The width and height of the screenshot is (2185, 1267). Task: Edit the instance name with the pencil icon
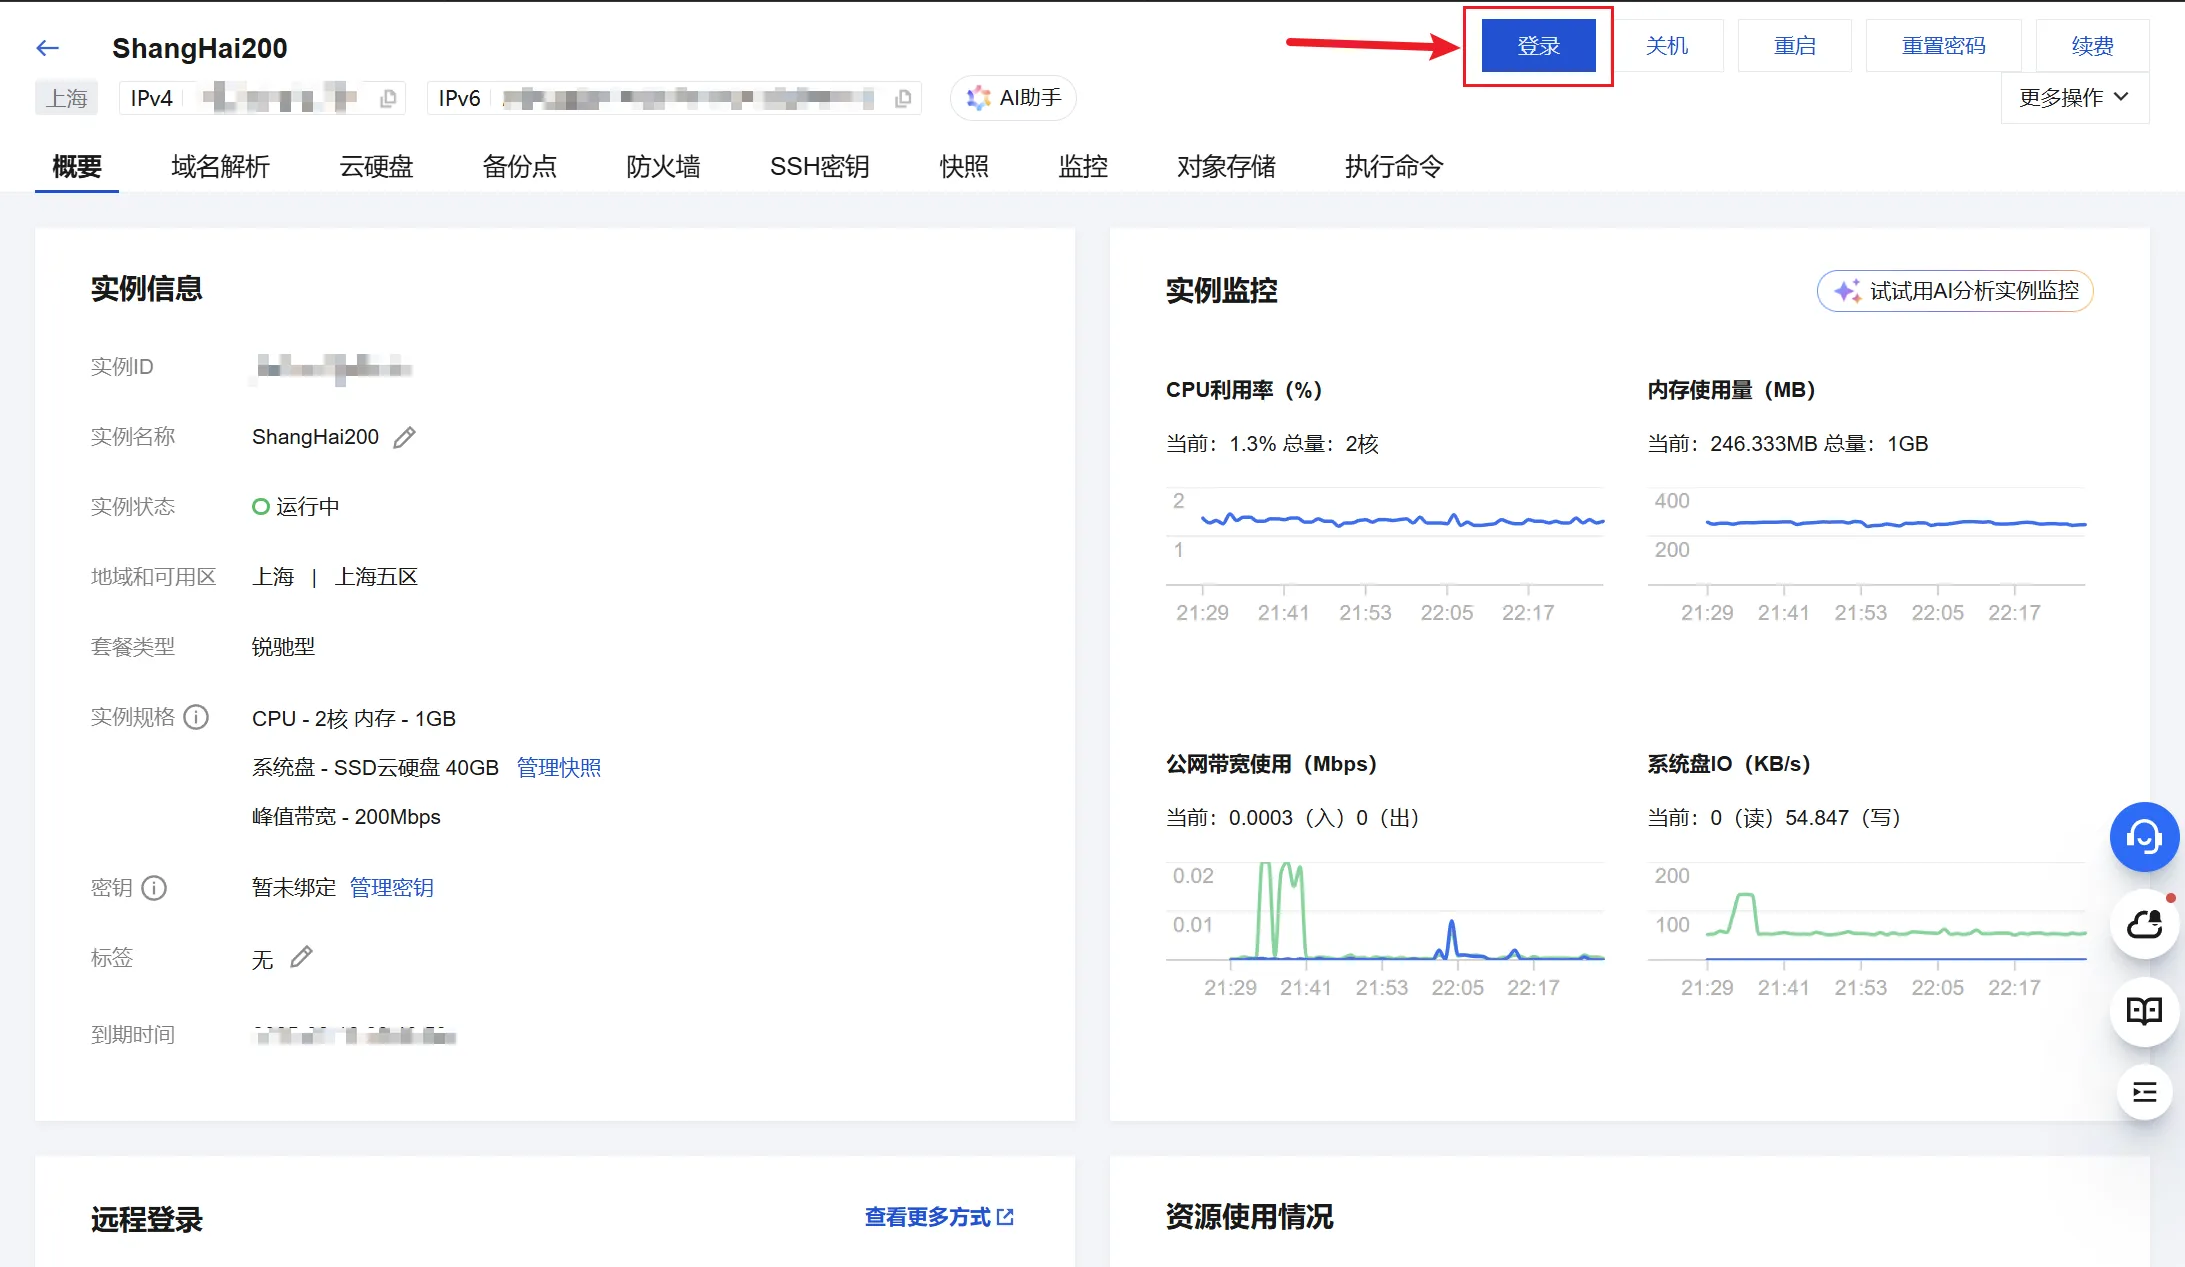(404, 437)
